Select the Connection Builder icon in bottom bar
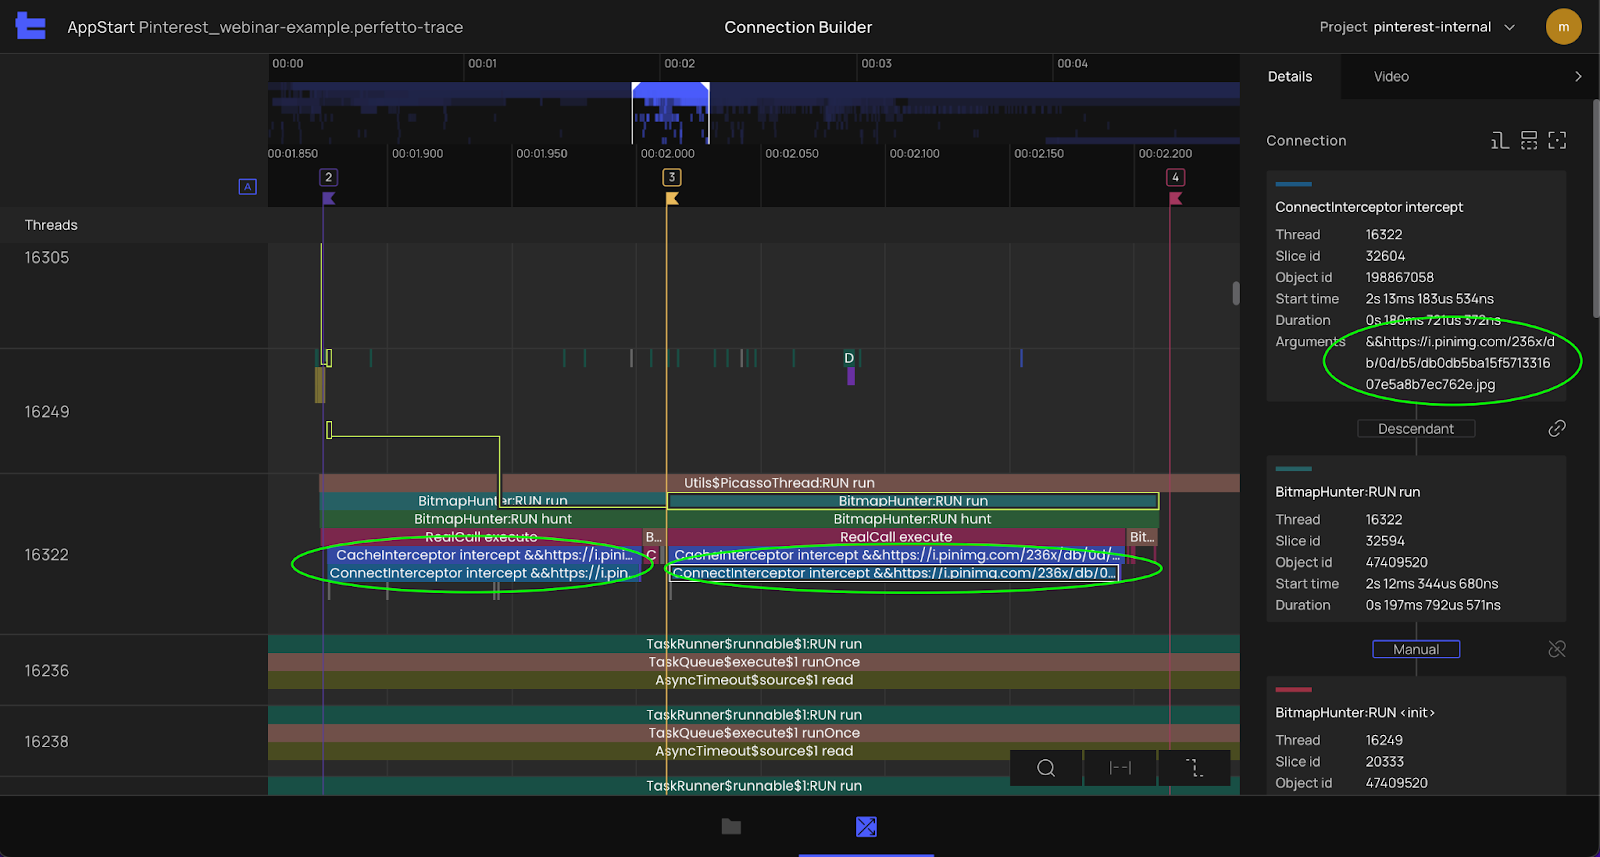 point(866,827)
